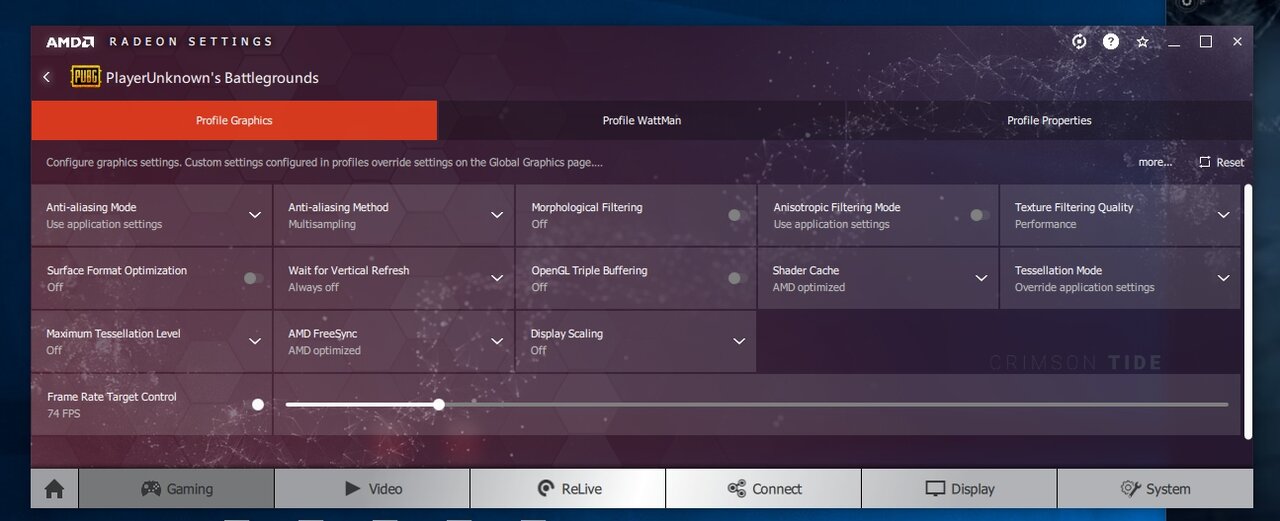Open the Gaming section
This screenshot has width=1280, height=521.
click(176, 489)
